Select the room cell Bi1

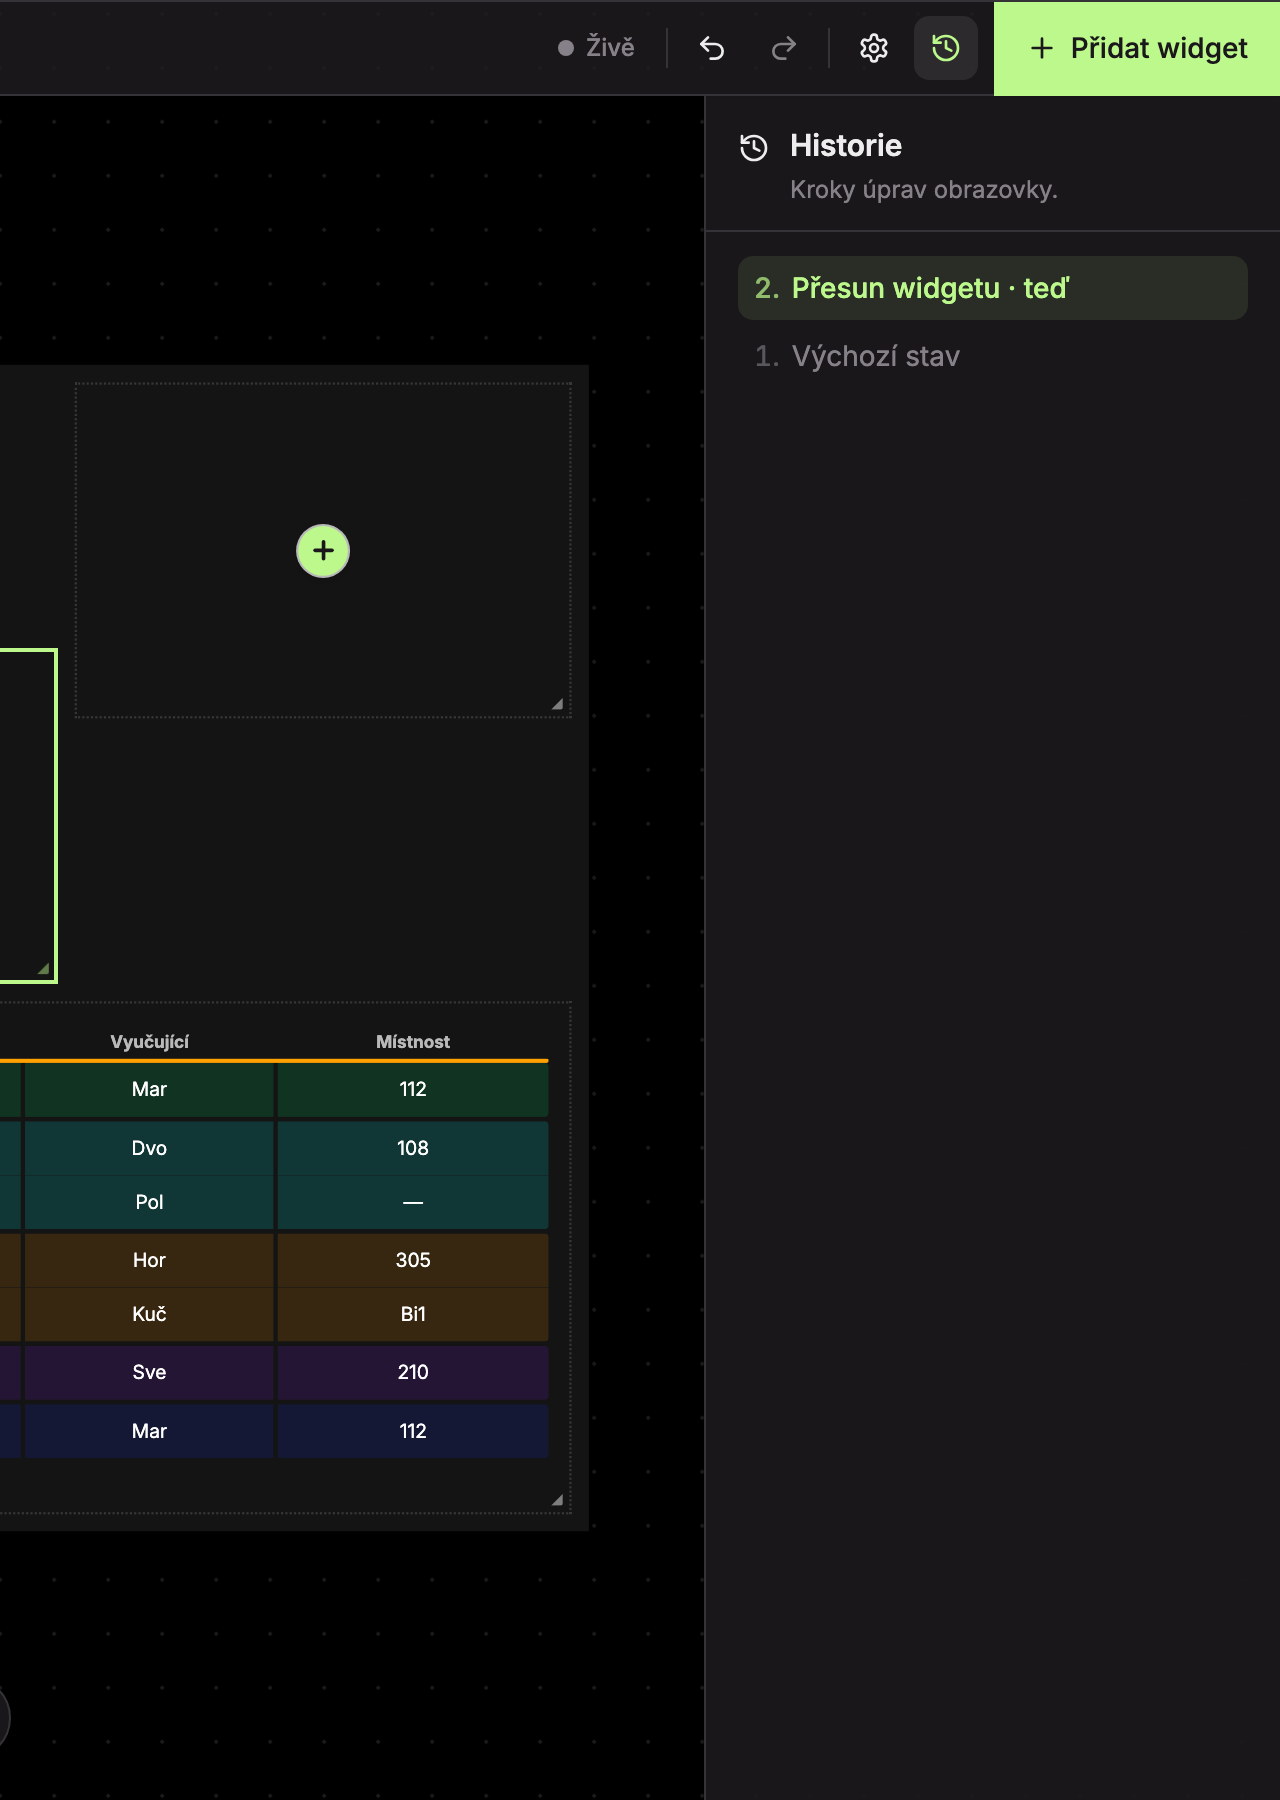click(x=413, y=1314)
